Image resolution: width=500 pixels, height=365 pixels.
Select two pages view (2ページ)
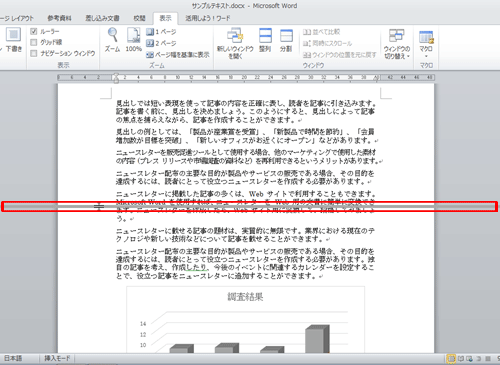click(161, 43)
